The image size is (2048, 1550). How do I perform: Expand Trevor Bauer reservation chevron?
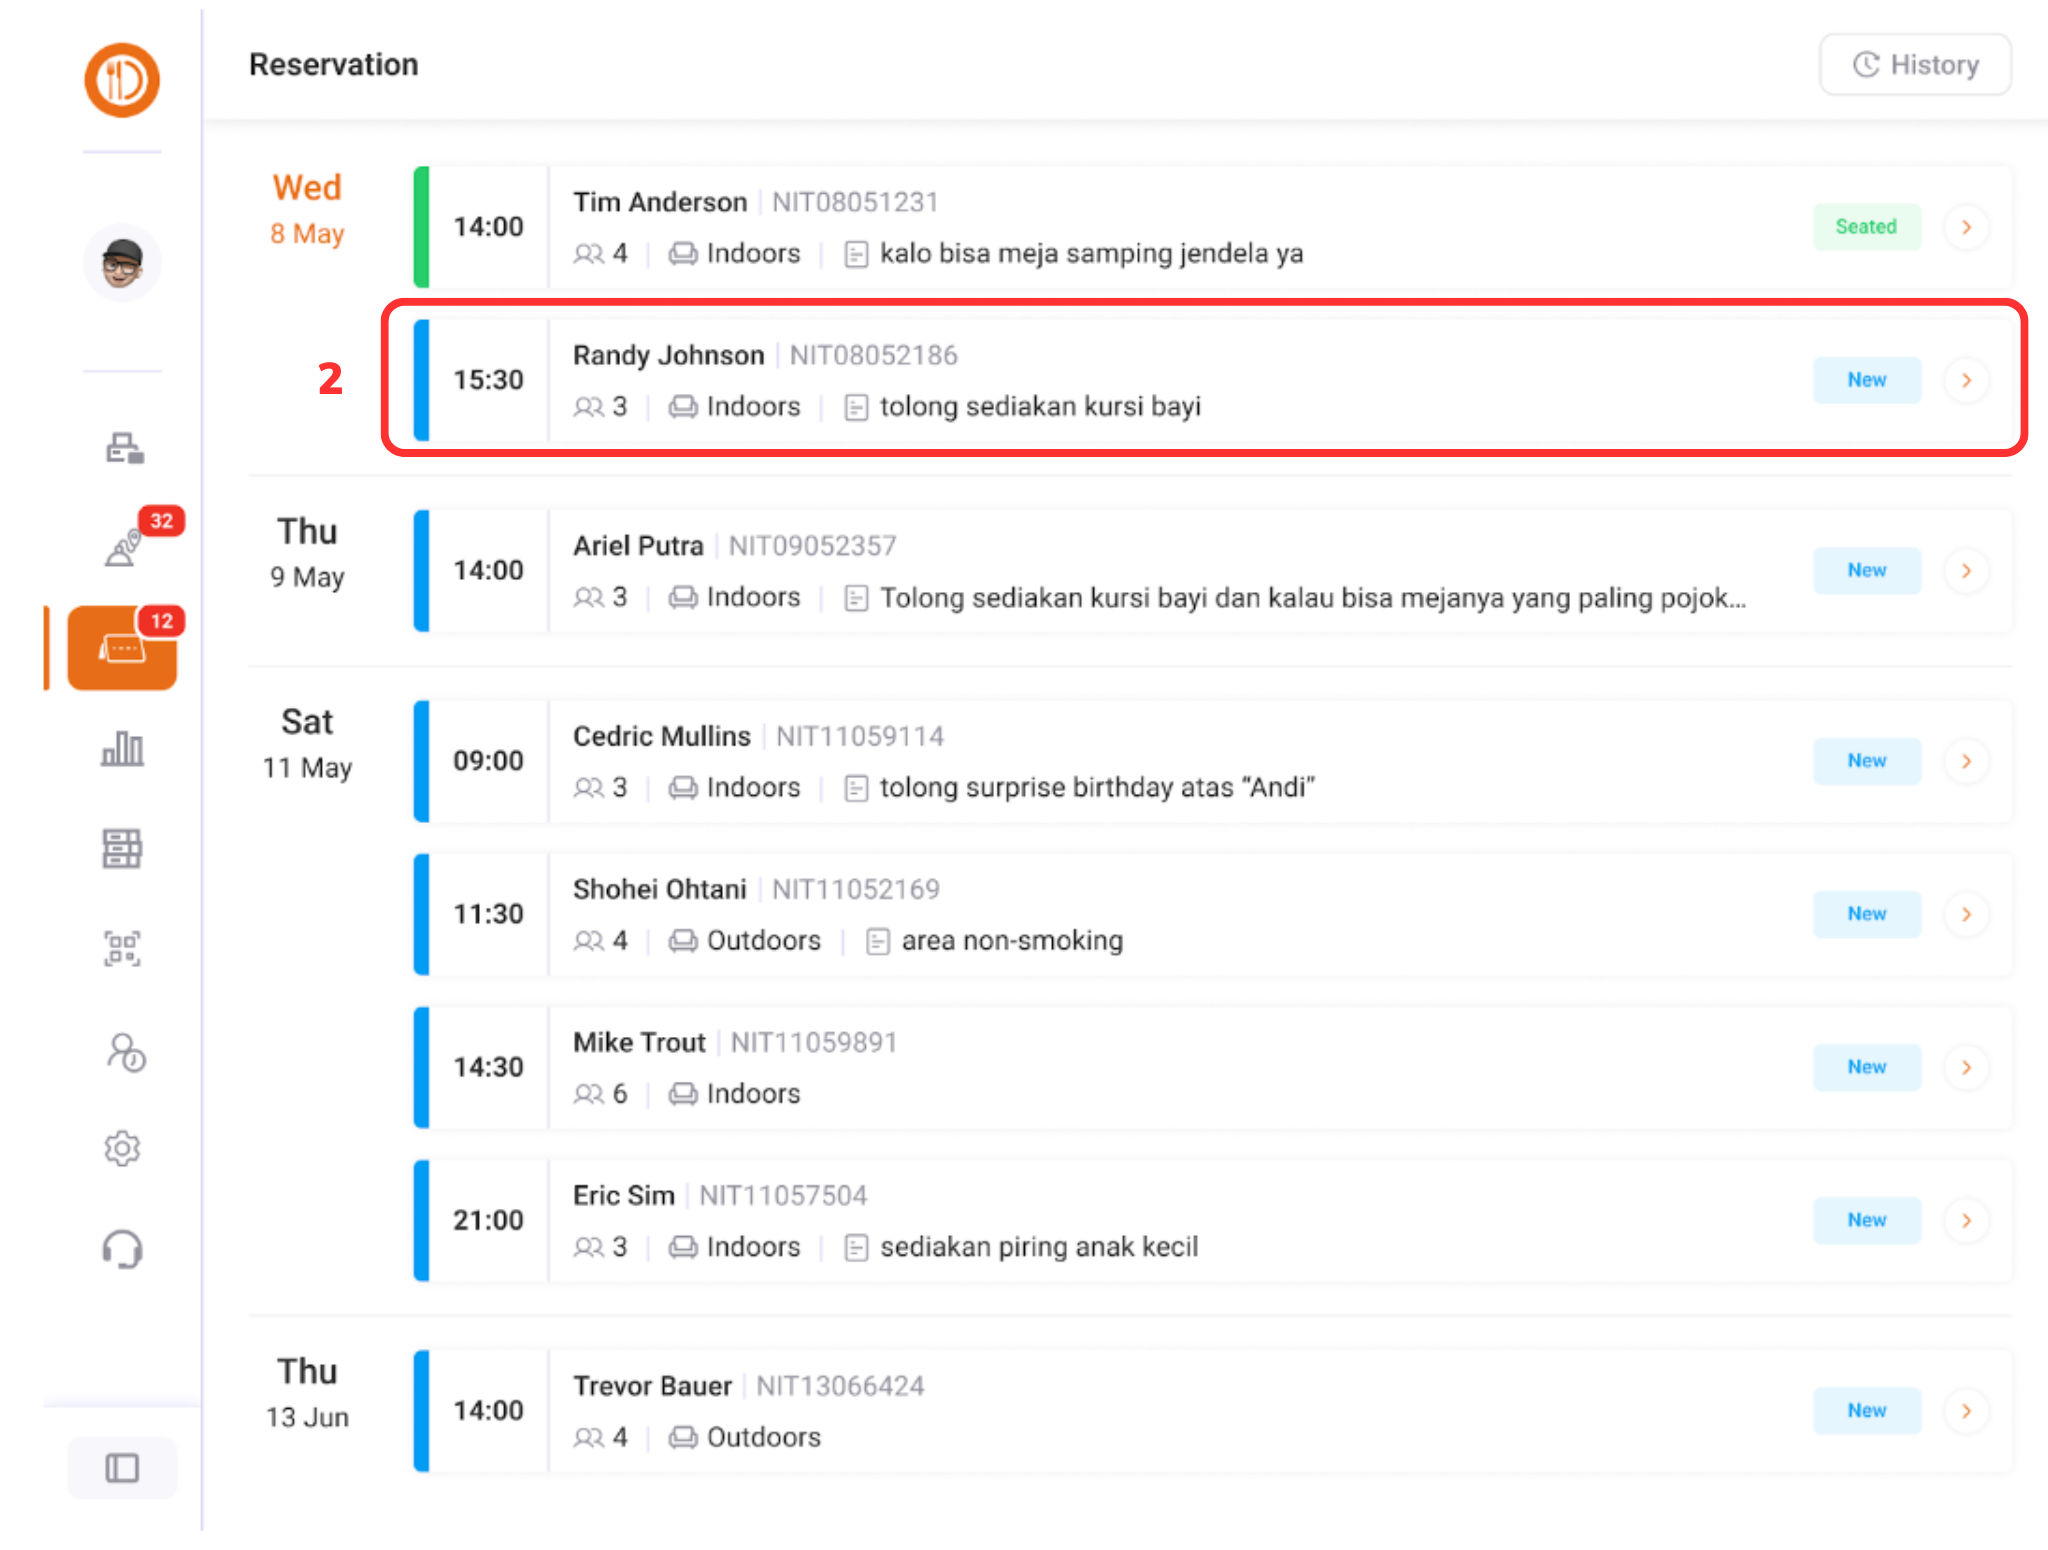[1966, 1411]
